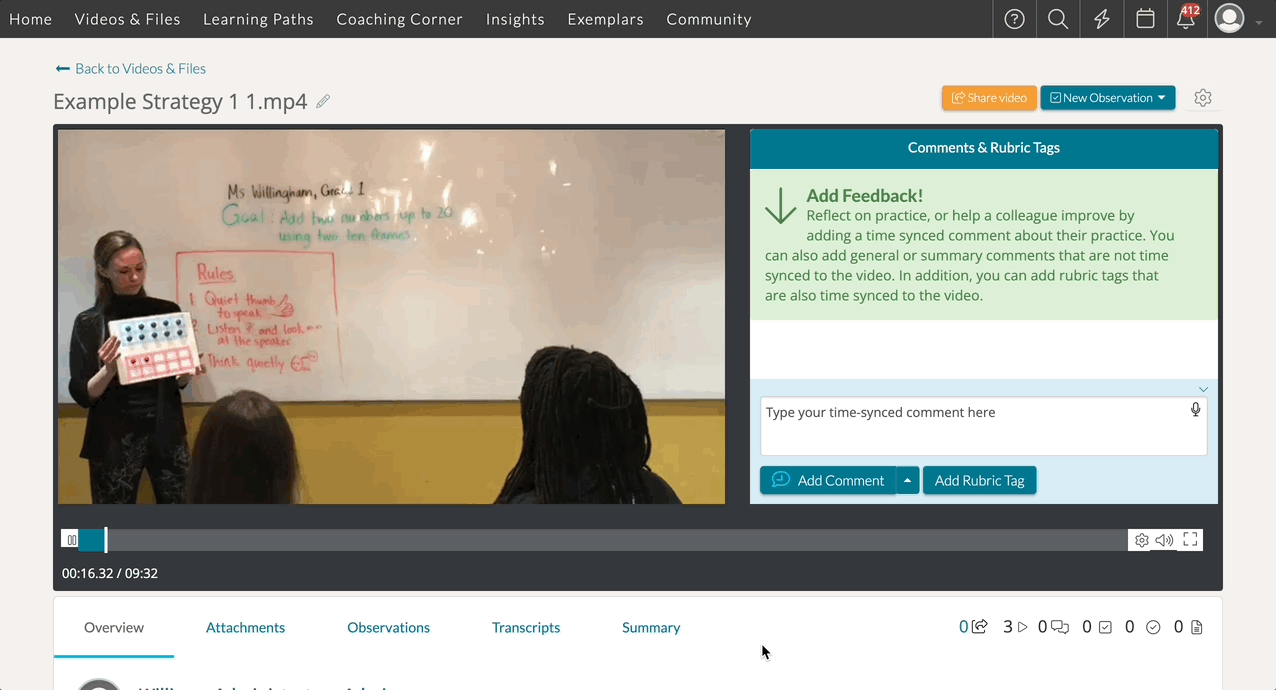Screen dimensions: 1276x690
Task: Pause the video playback
Action: [x=71, y=540]
